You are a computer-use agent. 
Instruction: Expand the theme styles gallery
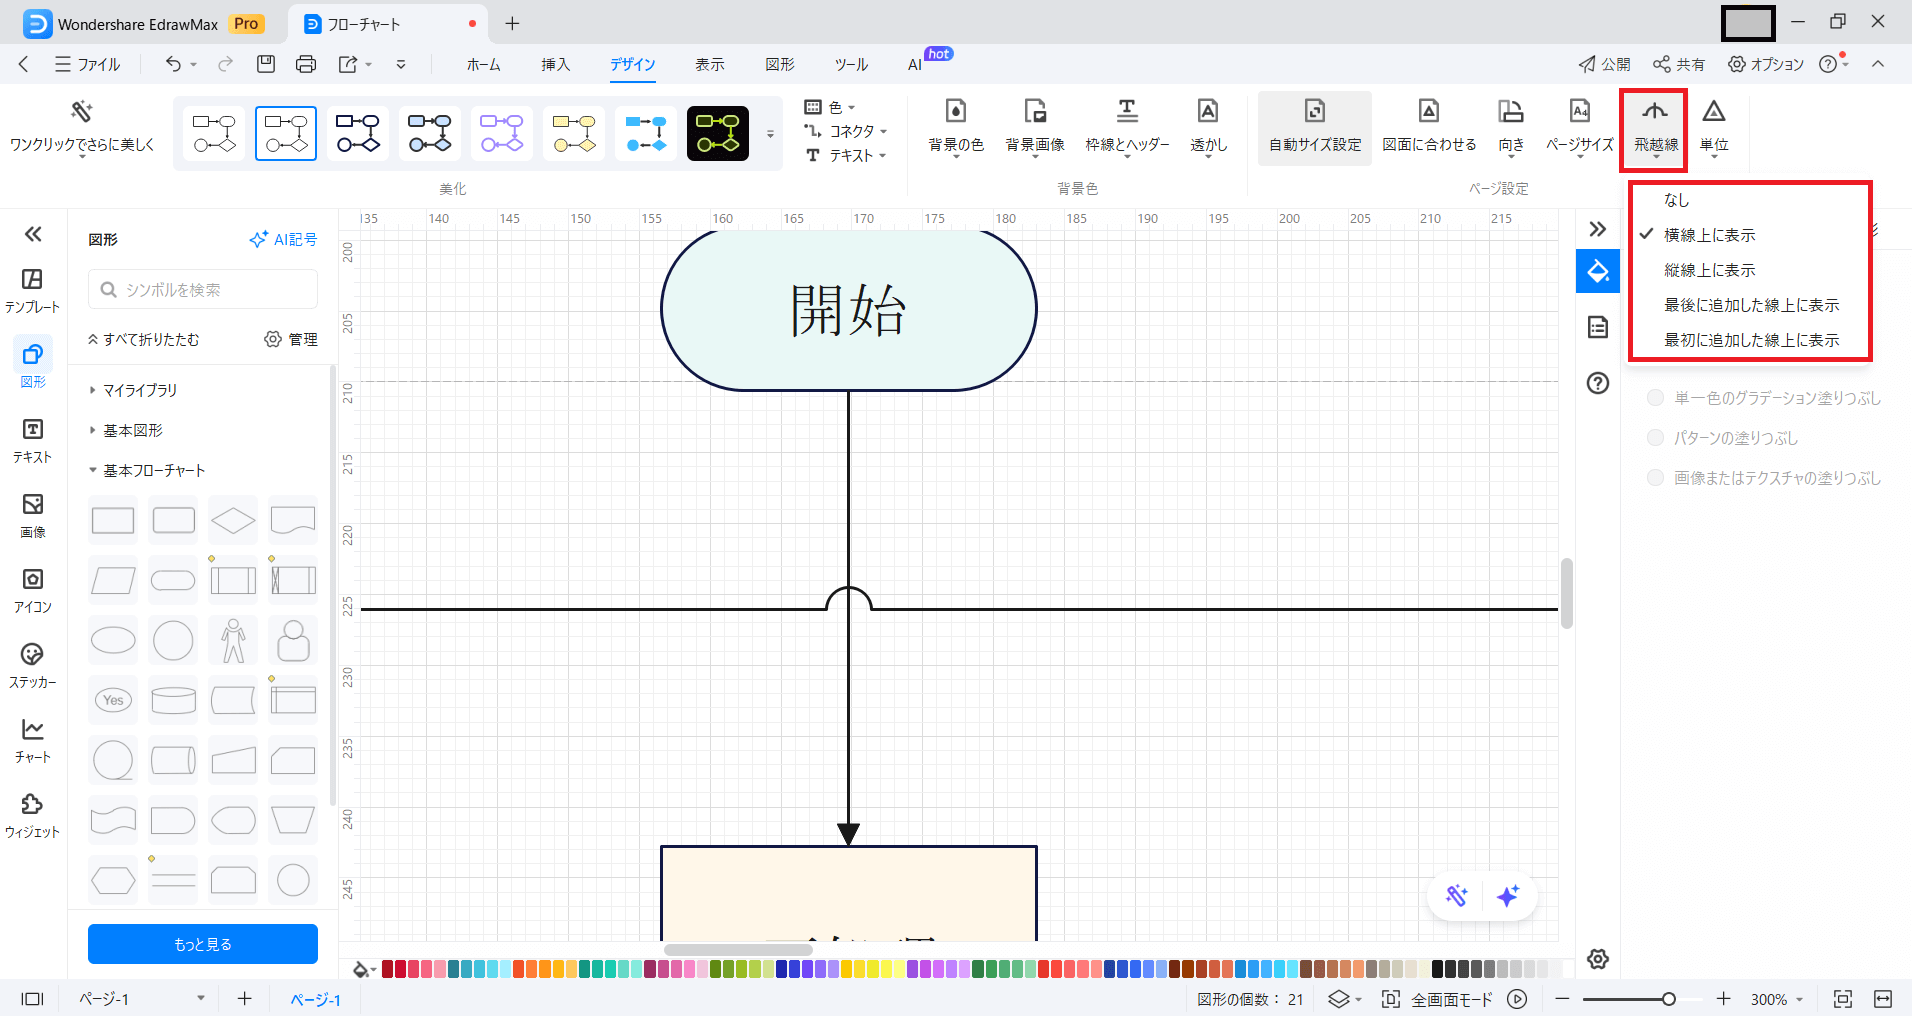(770, 133)
